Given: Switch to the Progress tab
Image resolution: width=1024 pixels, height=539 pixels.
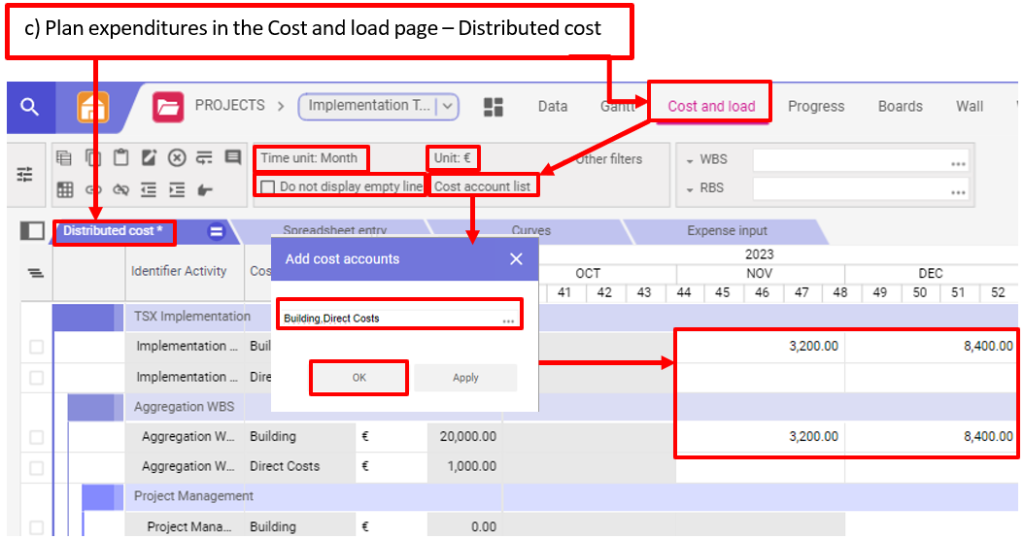Looking at the screenshot, I should (816, 106).
